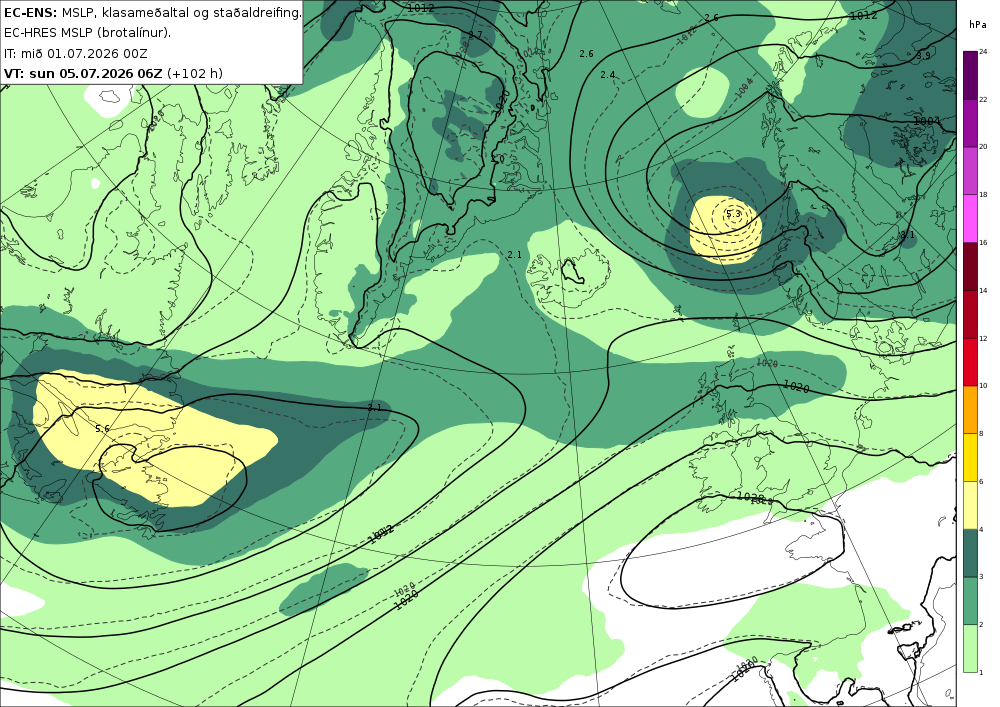Click the '(+102 h)' forecast lead time text
This screenshot has width=1000, height=707.
tap(195, 73)
